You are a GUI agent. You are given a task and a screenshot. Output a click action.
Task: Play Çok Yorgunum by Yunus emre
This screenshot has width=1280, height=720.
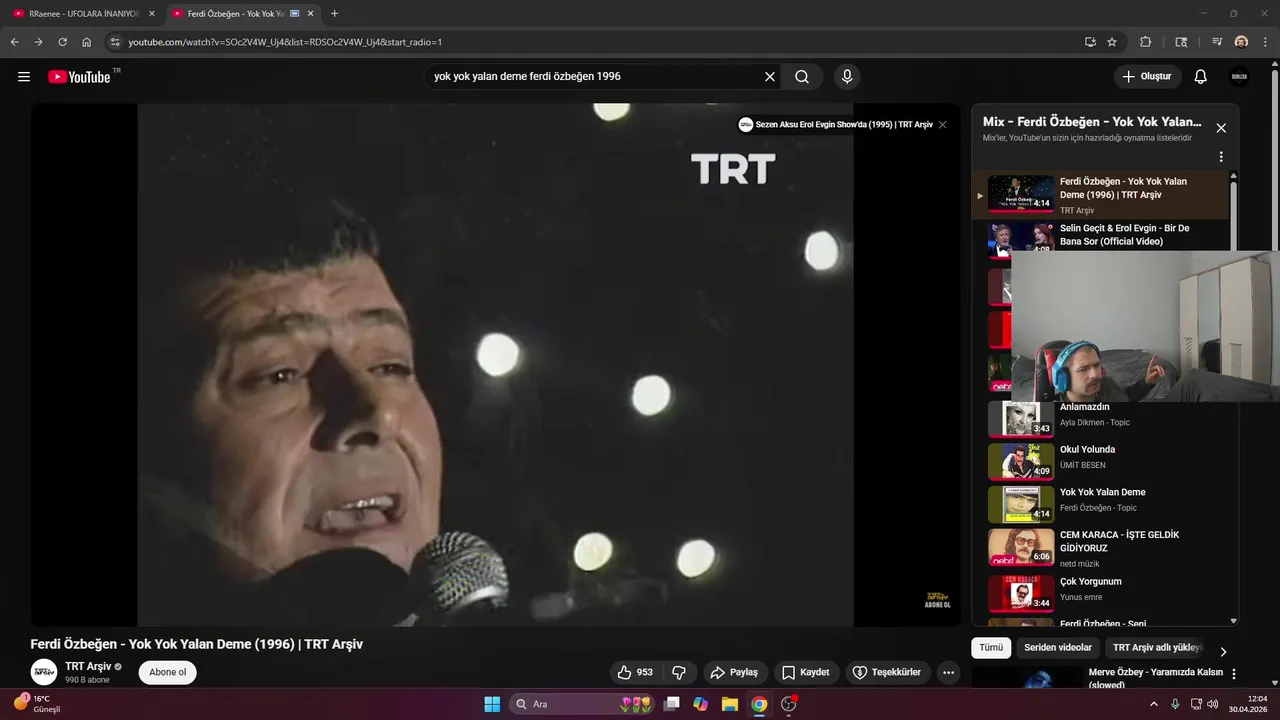(x=1100, y=593)
